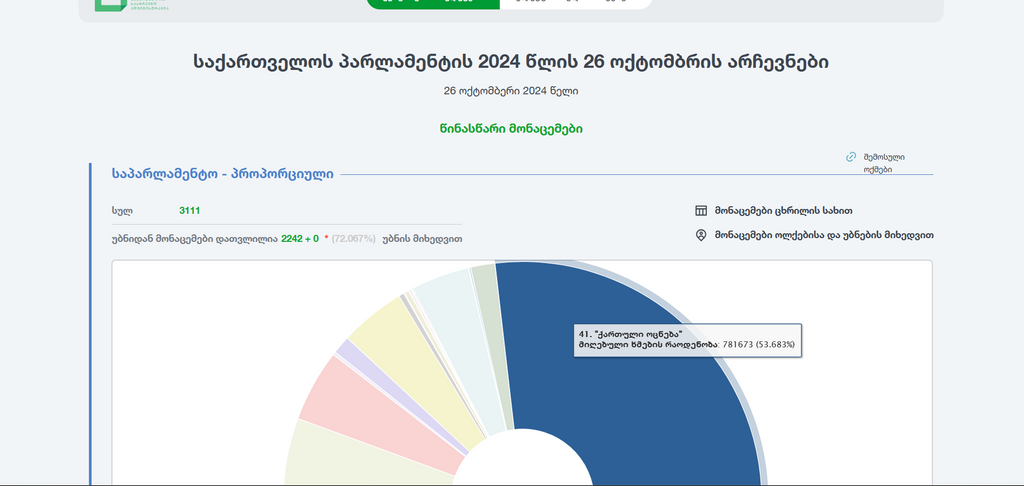
Task: Click the location pin icon for ოლქებისა და უბნების
Action: [x=701, y=235]
